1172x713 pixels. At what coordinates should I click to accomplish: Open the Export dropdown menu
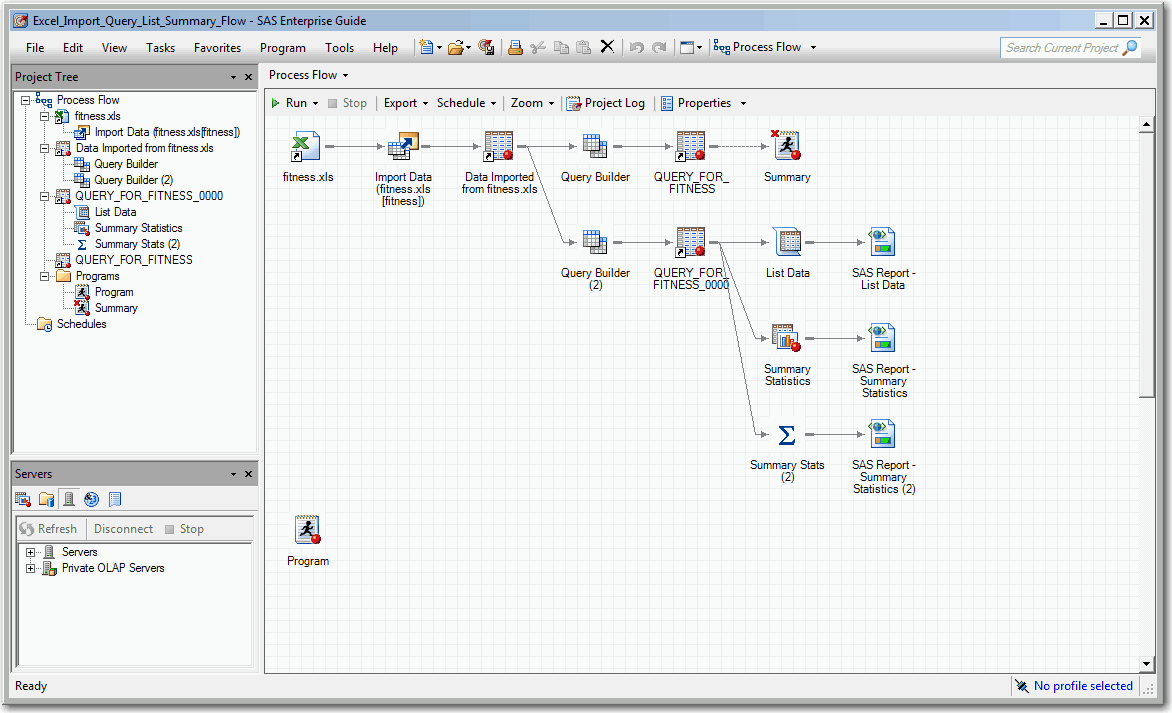(405, 103)
